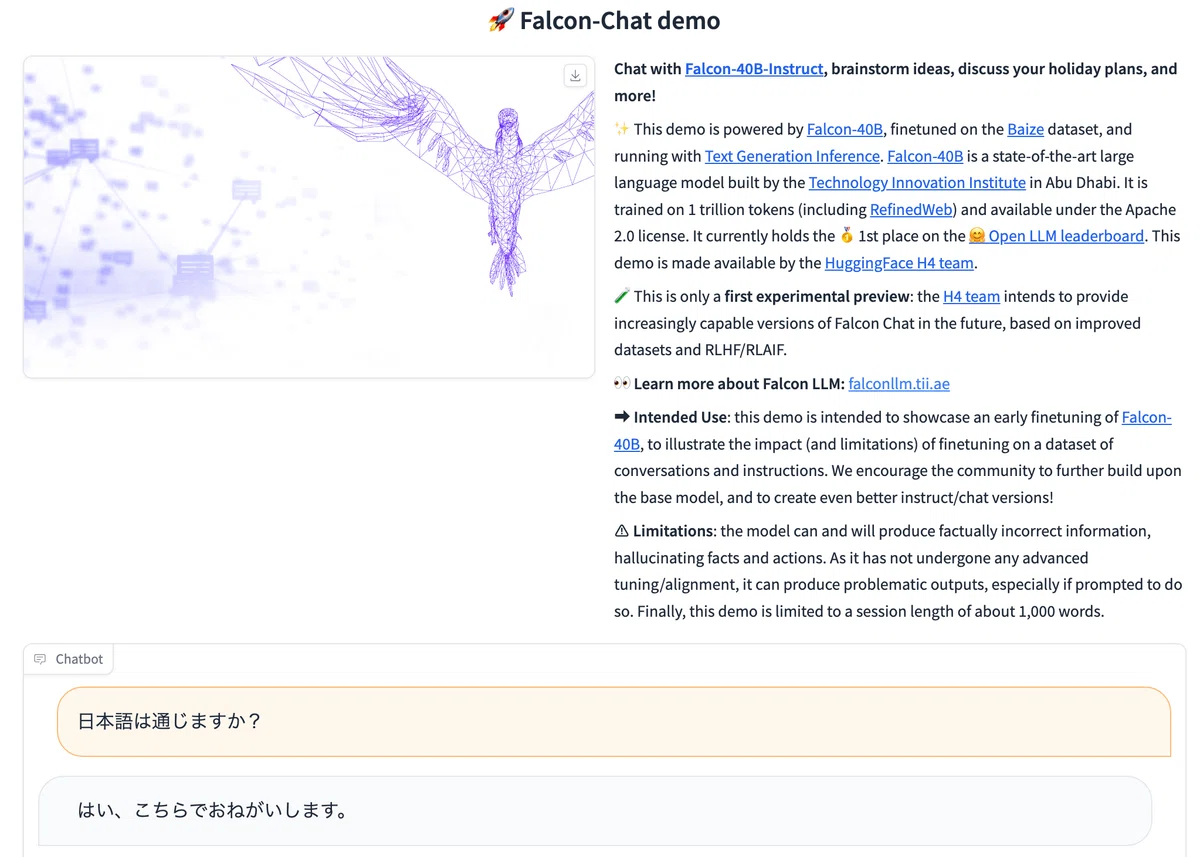Viewport: 1200px width, 857px height.
Task: Open the falconllm.tii.ae link
Action: (x=899, y=384)
